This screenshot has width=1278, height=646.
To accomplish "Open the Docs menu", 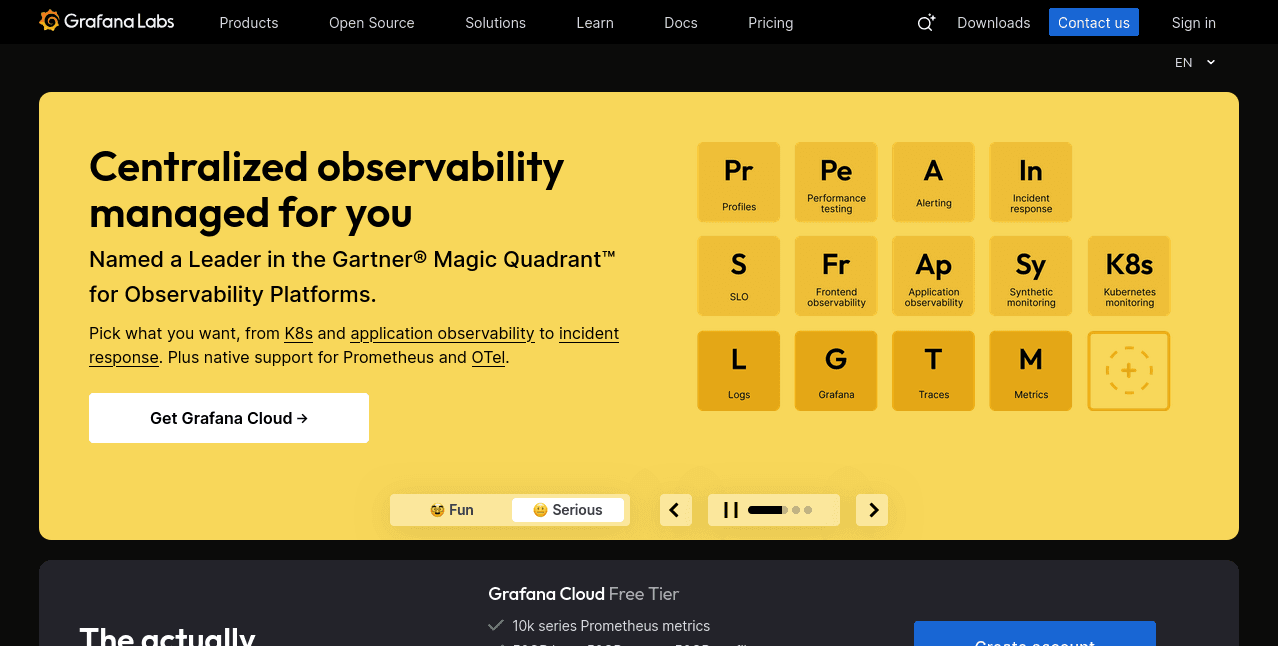I will (x=681, y=22).
